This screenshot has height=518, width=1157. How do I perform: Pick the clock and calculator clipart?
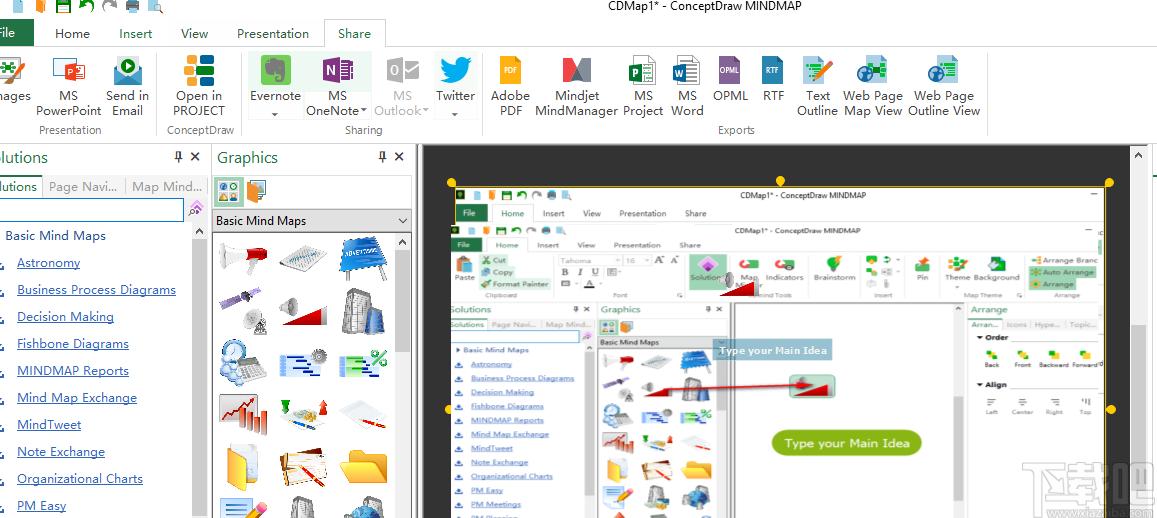click(243, 363)
